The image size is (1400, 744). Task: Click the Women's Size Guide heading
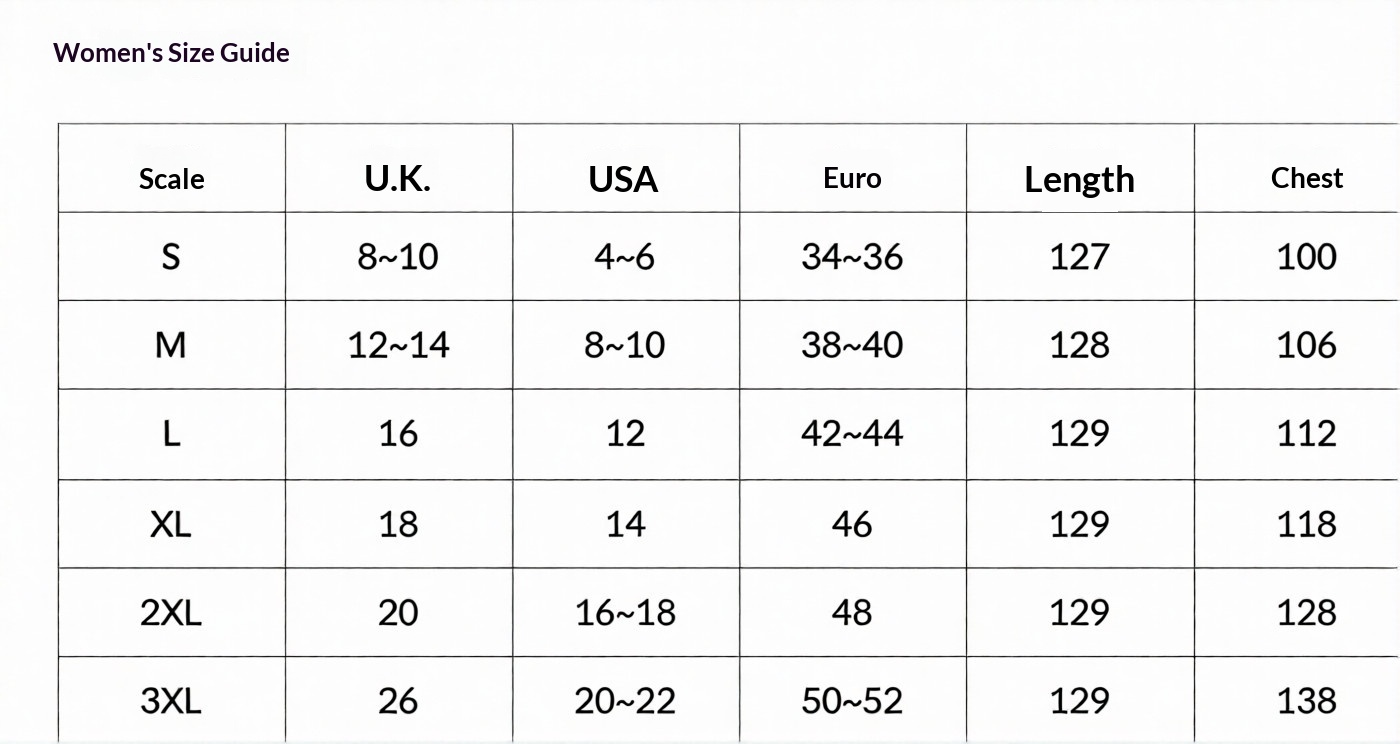[171, 53]
